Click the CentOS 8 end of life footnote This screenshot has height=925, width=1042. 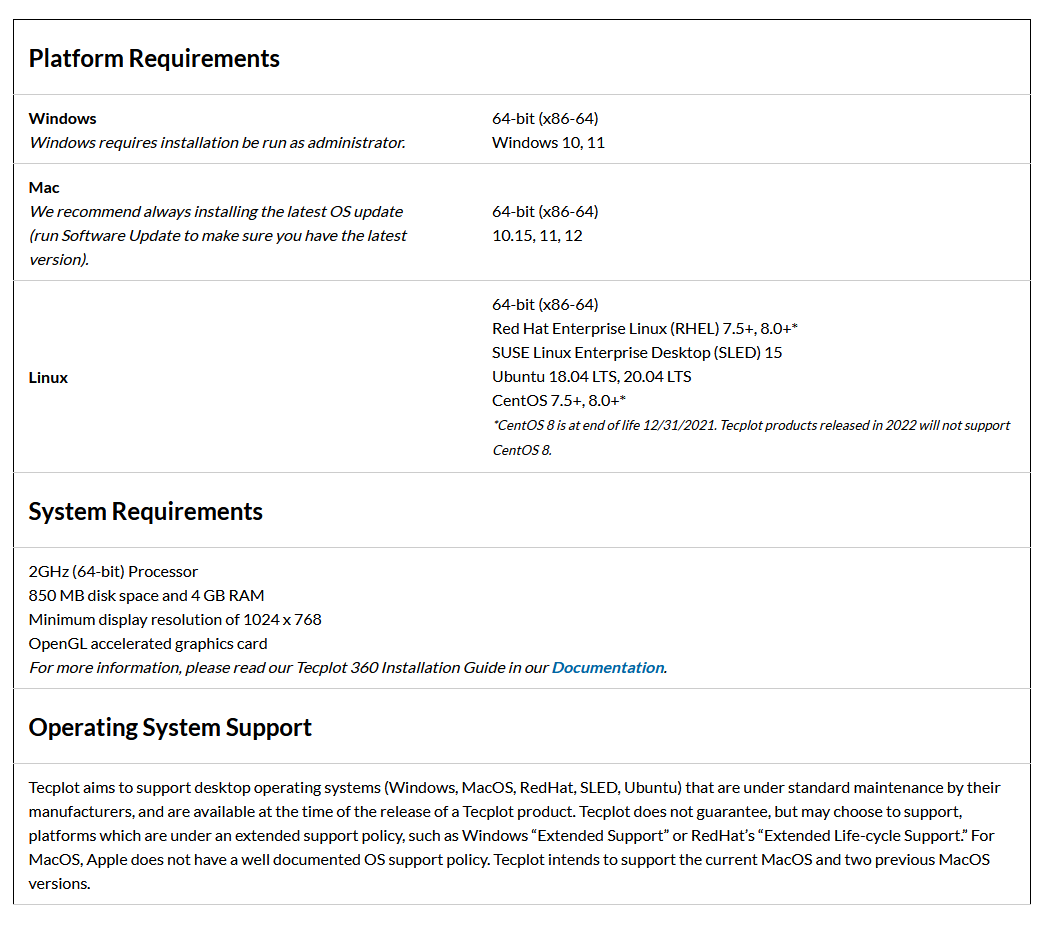click(751, 437)
